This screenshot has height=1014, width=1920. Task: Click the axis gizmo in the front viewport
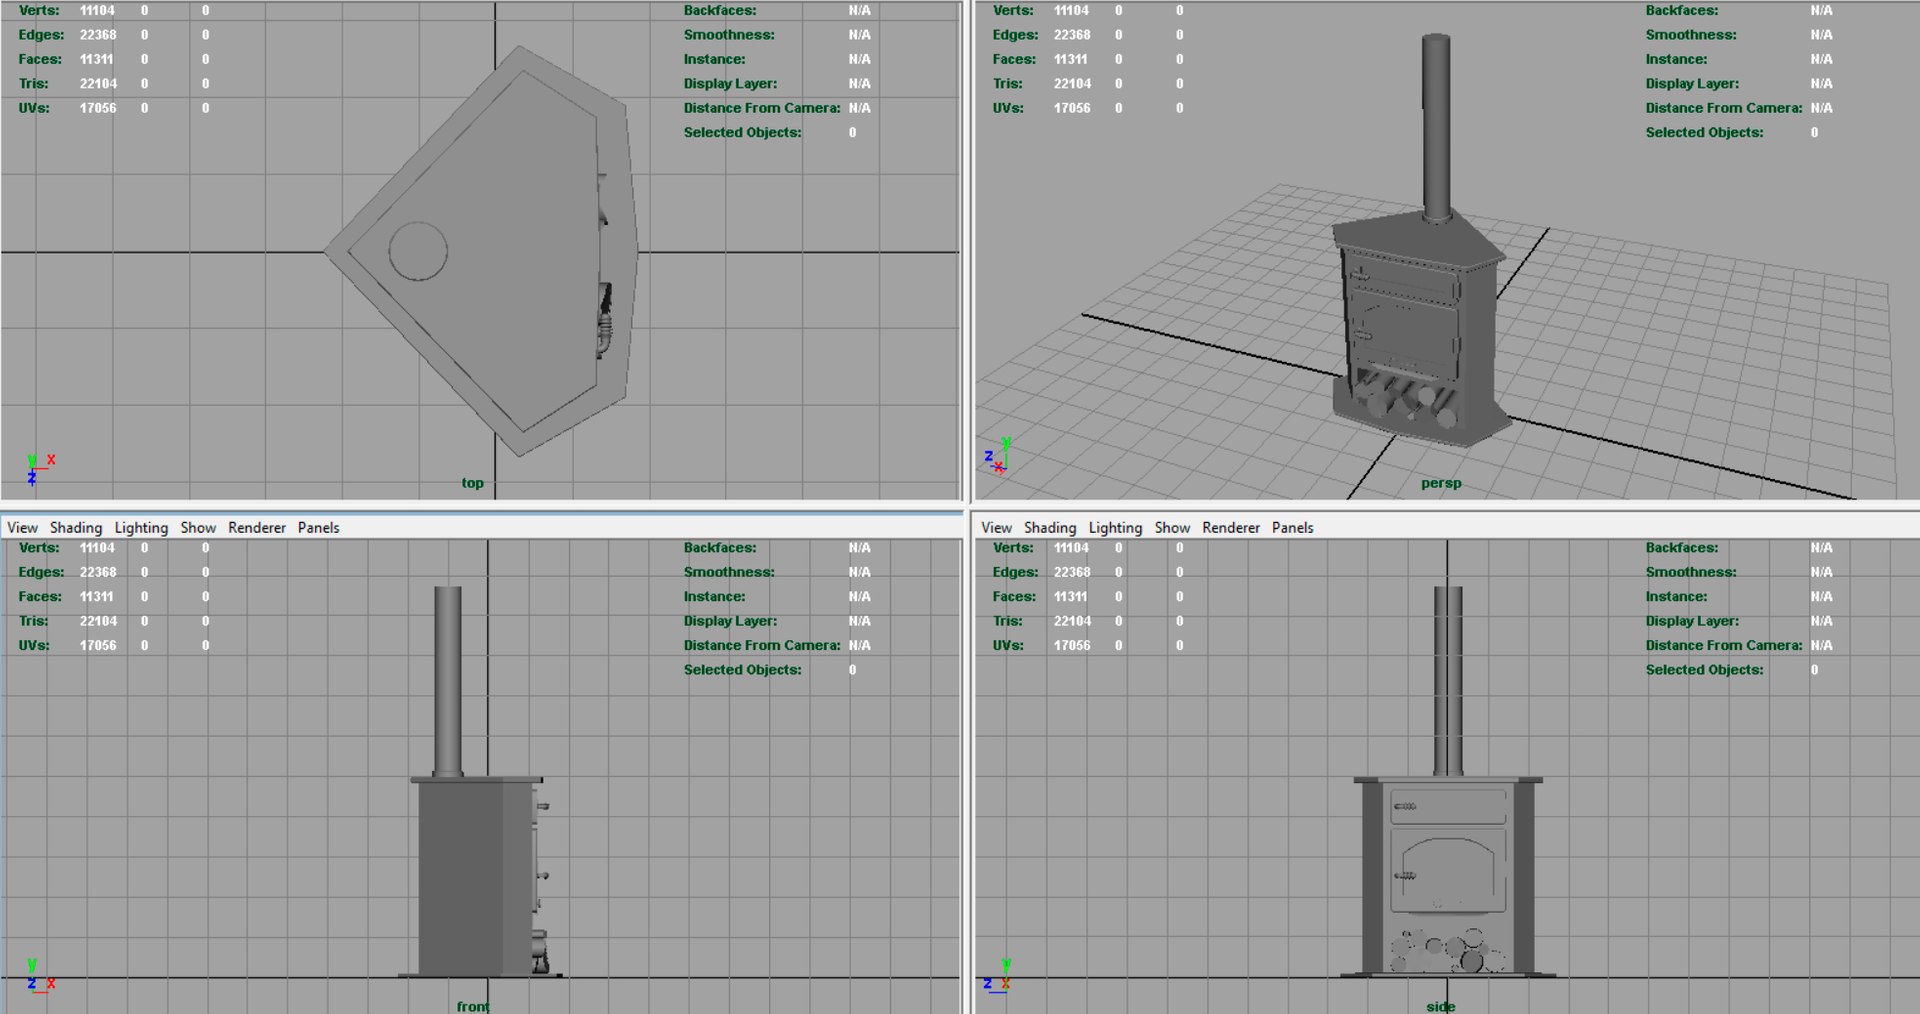pyautogui.click(x=40, y=976)
